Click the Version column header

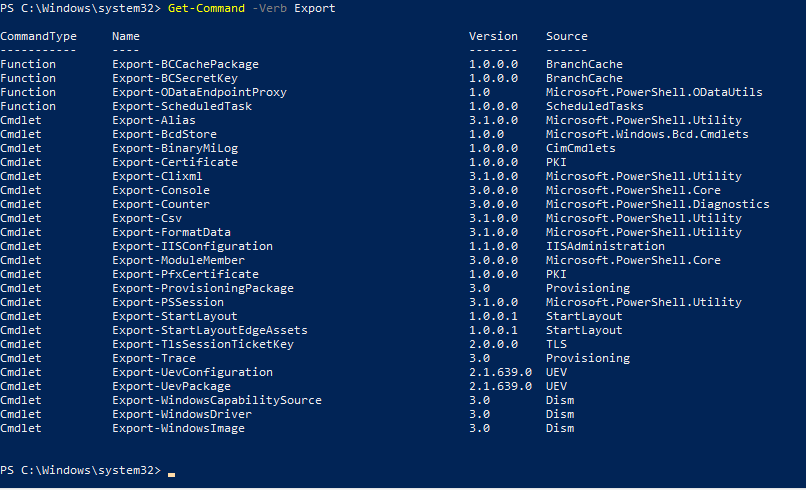point(493,36)
